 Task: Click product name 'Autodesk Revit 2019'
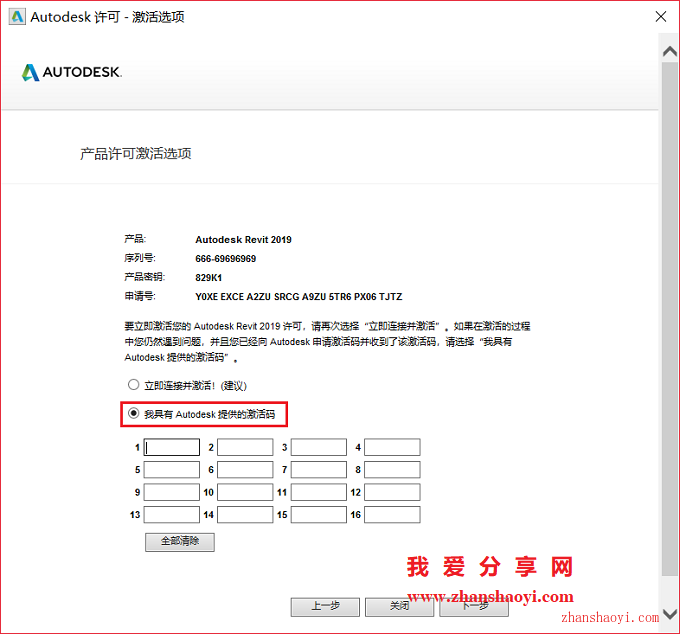(243, 240)
